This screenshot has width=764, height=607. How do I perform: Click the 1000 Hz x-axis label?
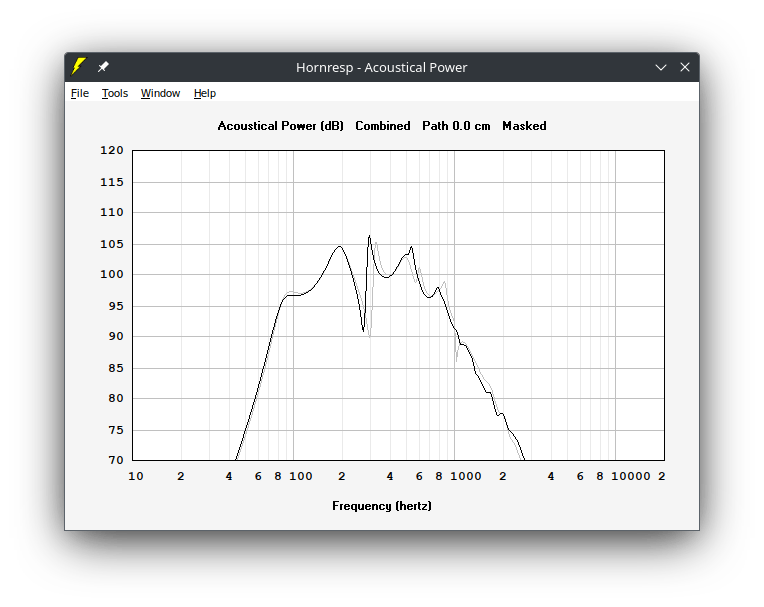tap(466, 476)
